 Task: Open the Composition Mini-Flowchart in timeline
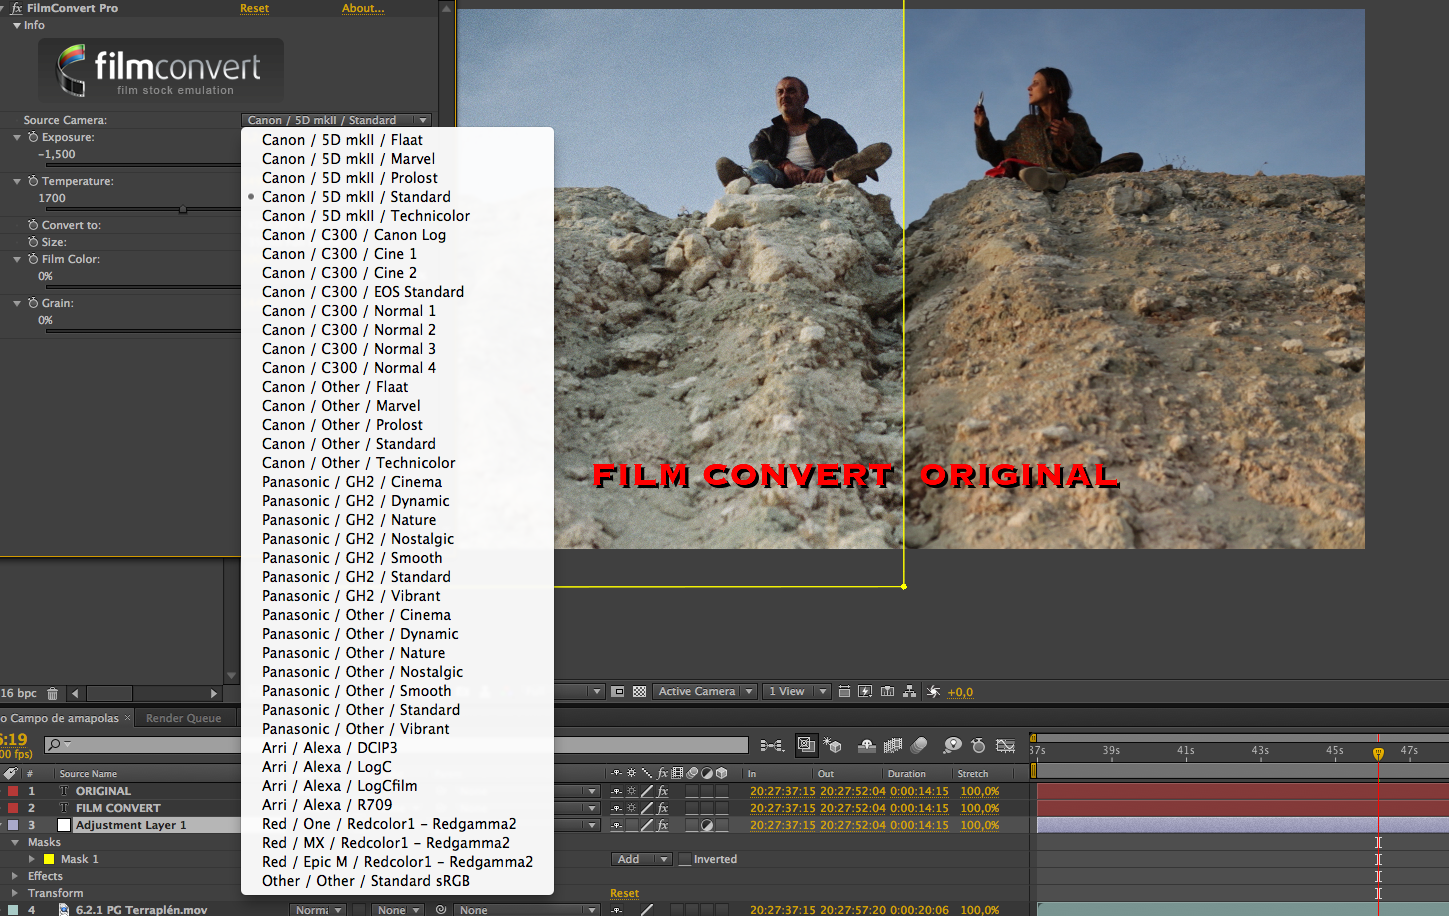[x=772, y=745]
